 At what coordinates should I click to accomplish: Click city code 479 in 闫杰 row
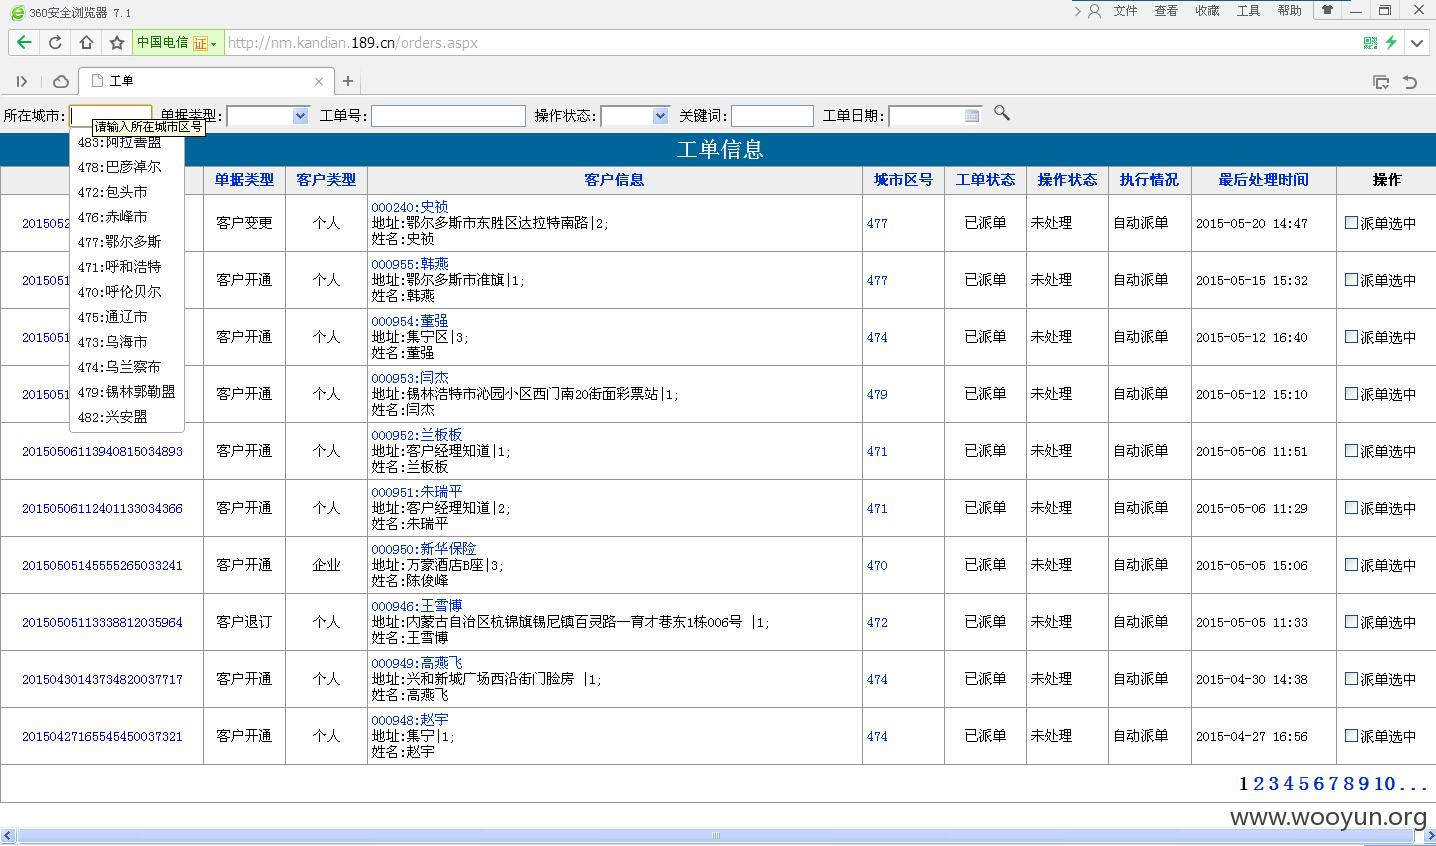(x=877, y=394)
